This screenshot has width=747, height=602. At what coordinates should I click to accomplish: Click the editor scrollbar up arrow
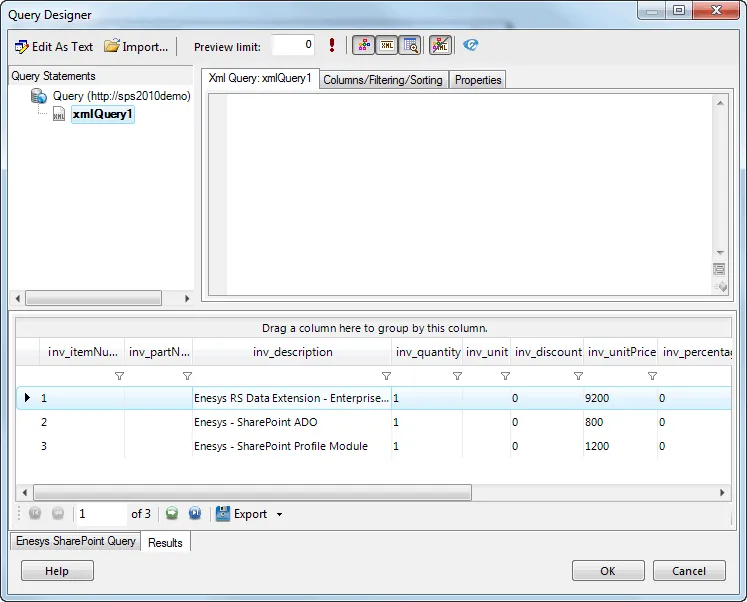click(720, 103)
